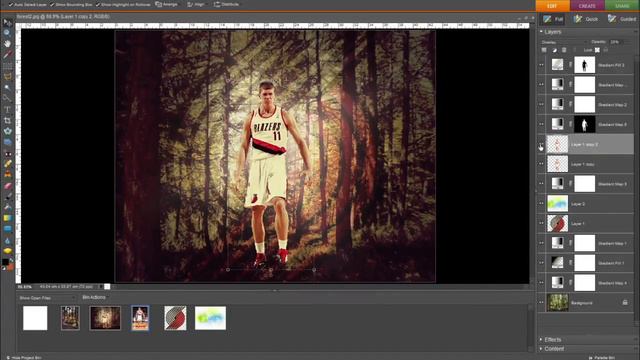Select the Eraser tool
The image size is (640, 360).
(x=7, y=186)
